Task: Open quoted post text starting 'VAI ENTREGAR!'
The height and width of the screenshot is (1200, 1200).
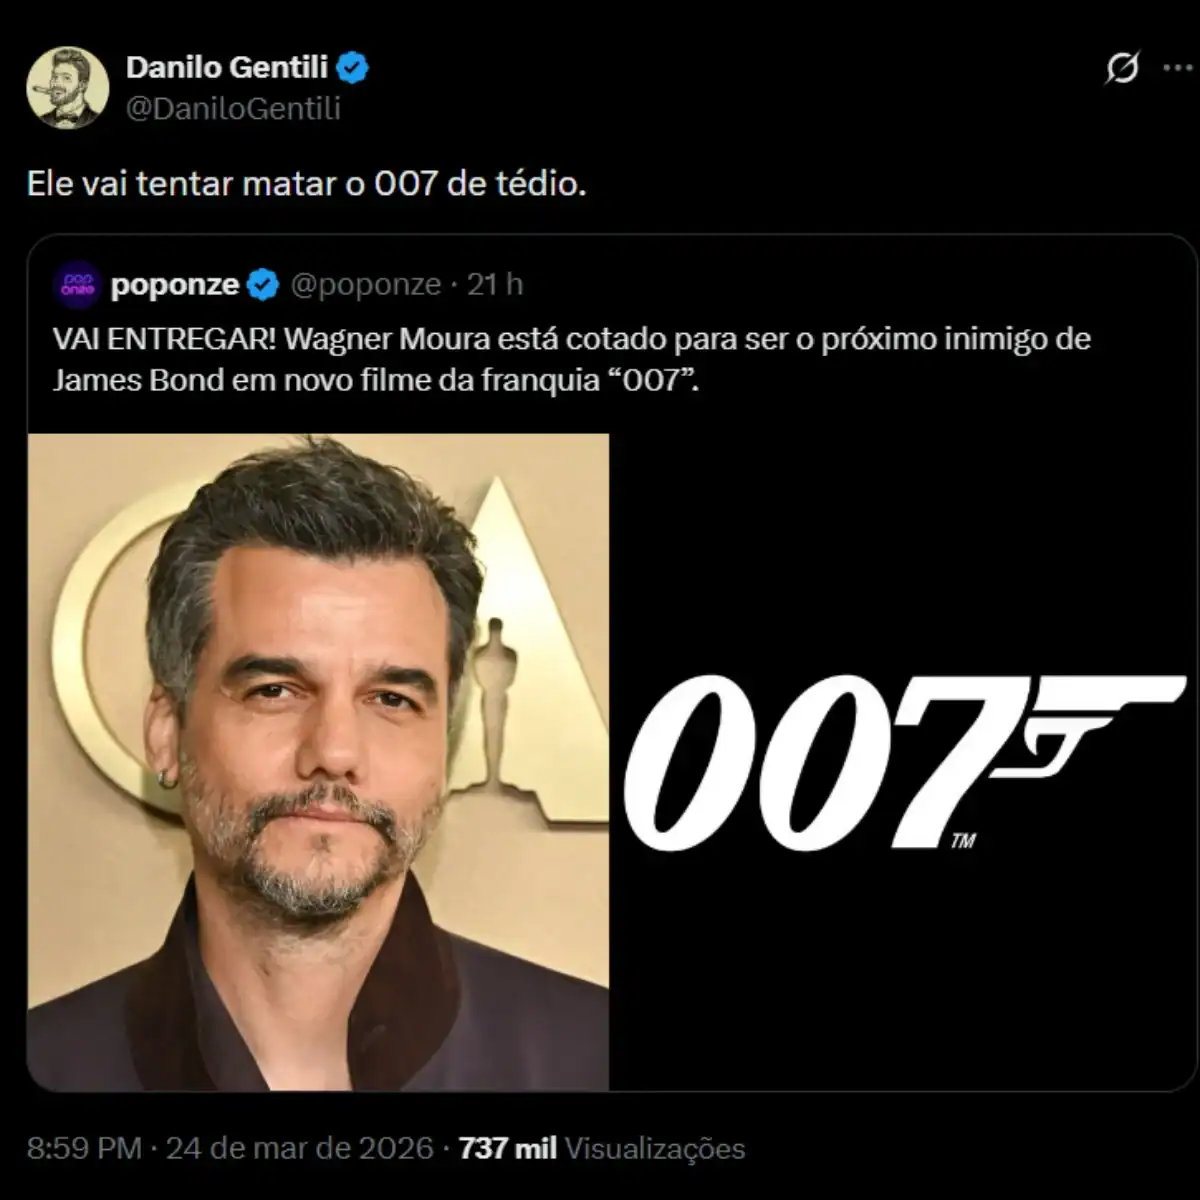Action: 570,359
